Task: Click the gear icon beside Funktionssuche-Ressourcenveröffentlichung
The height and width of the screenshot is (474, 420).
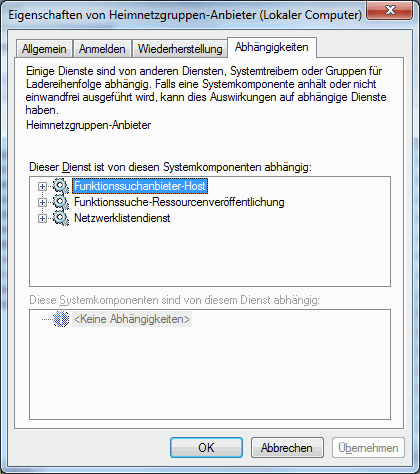Action: [x=61, y=202]
